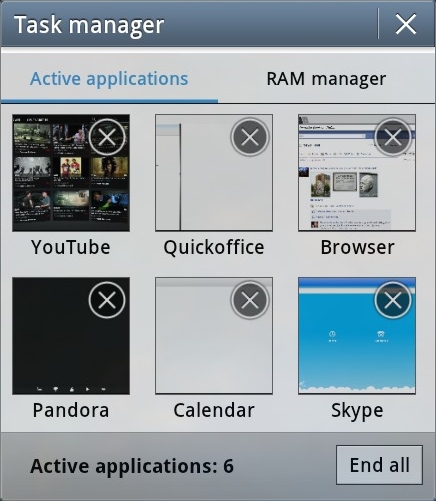
Task: End the YouTube app with its X icon
Action: [x=107, y=137]
